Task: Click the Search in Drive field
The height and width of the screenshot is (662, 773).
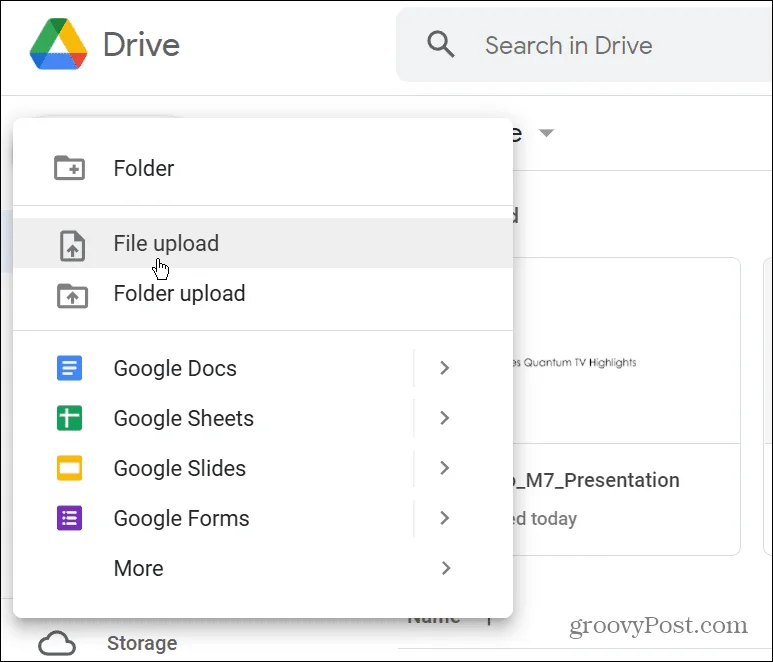Action: (x=585, y=44)
